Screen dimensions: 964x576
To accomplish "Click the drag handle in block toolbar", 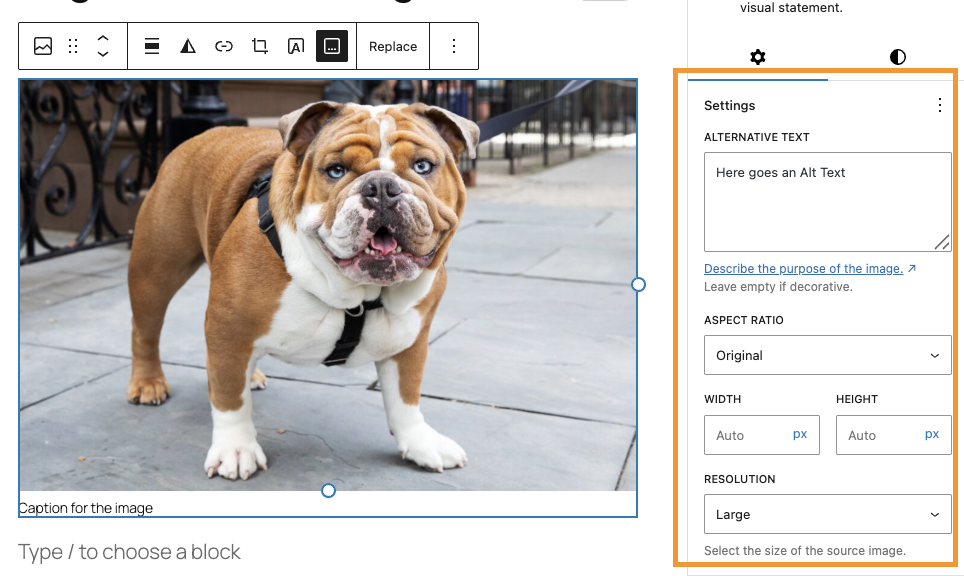I will pos(73,46).
